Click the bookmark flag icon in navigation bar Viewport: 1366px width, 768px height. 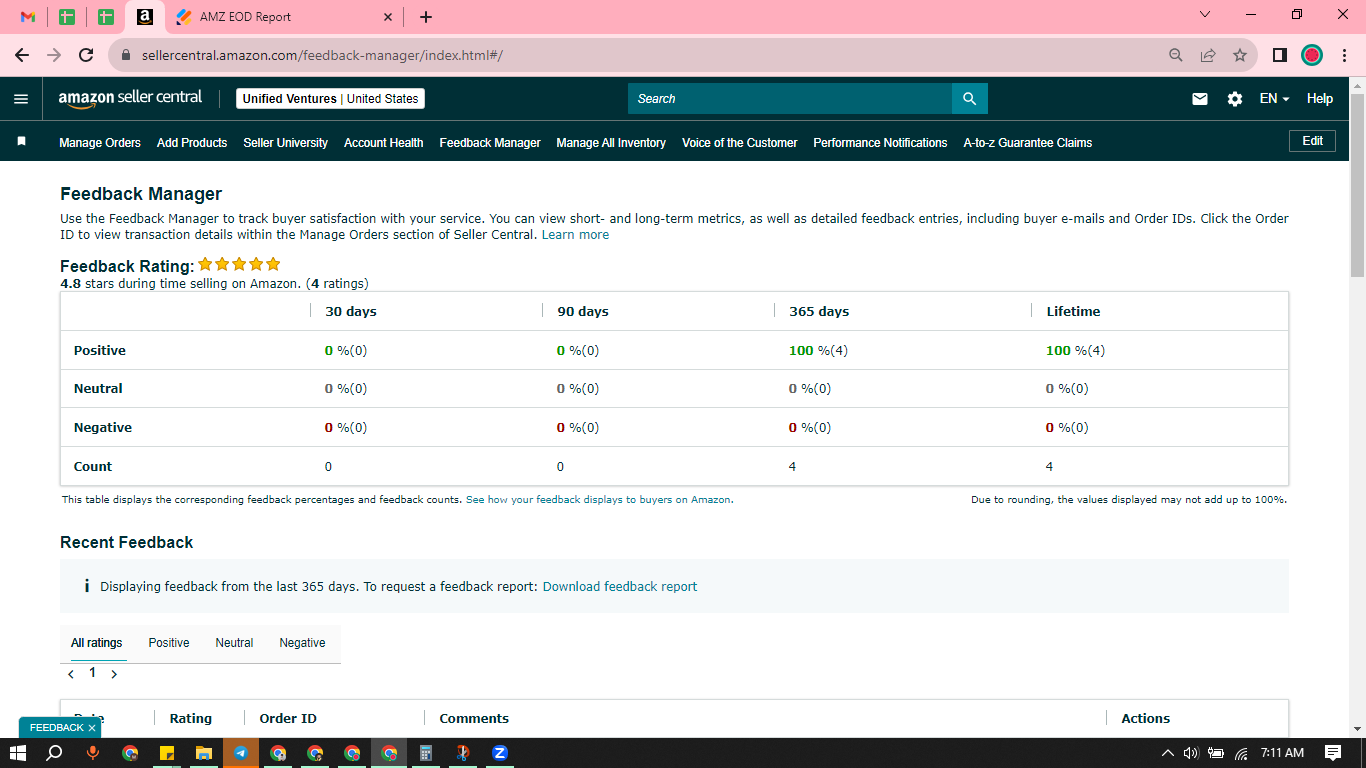point(21,142)
